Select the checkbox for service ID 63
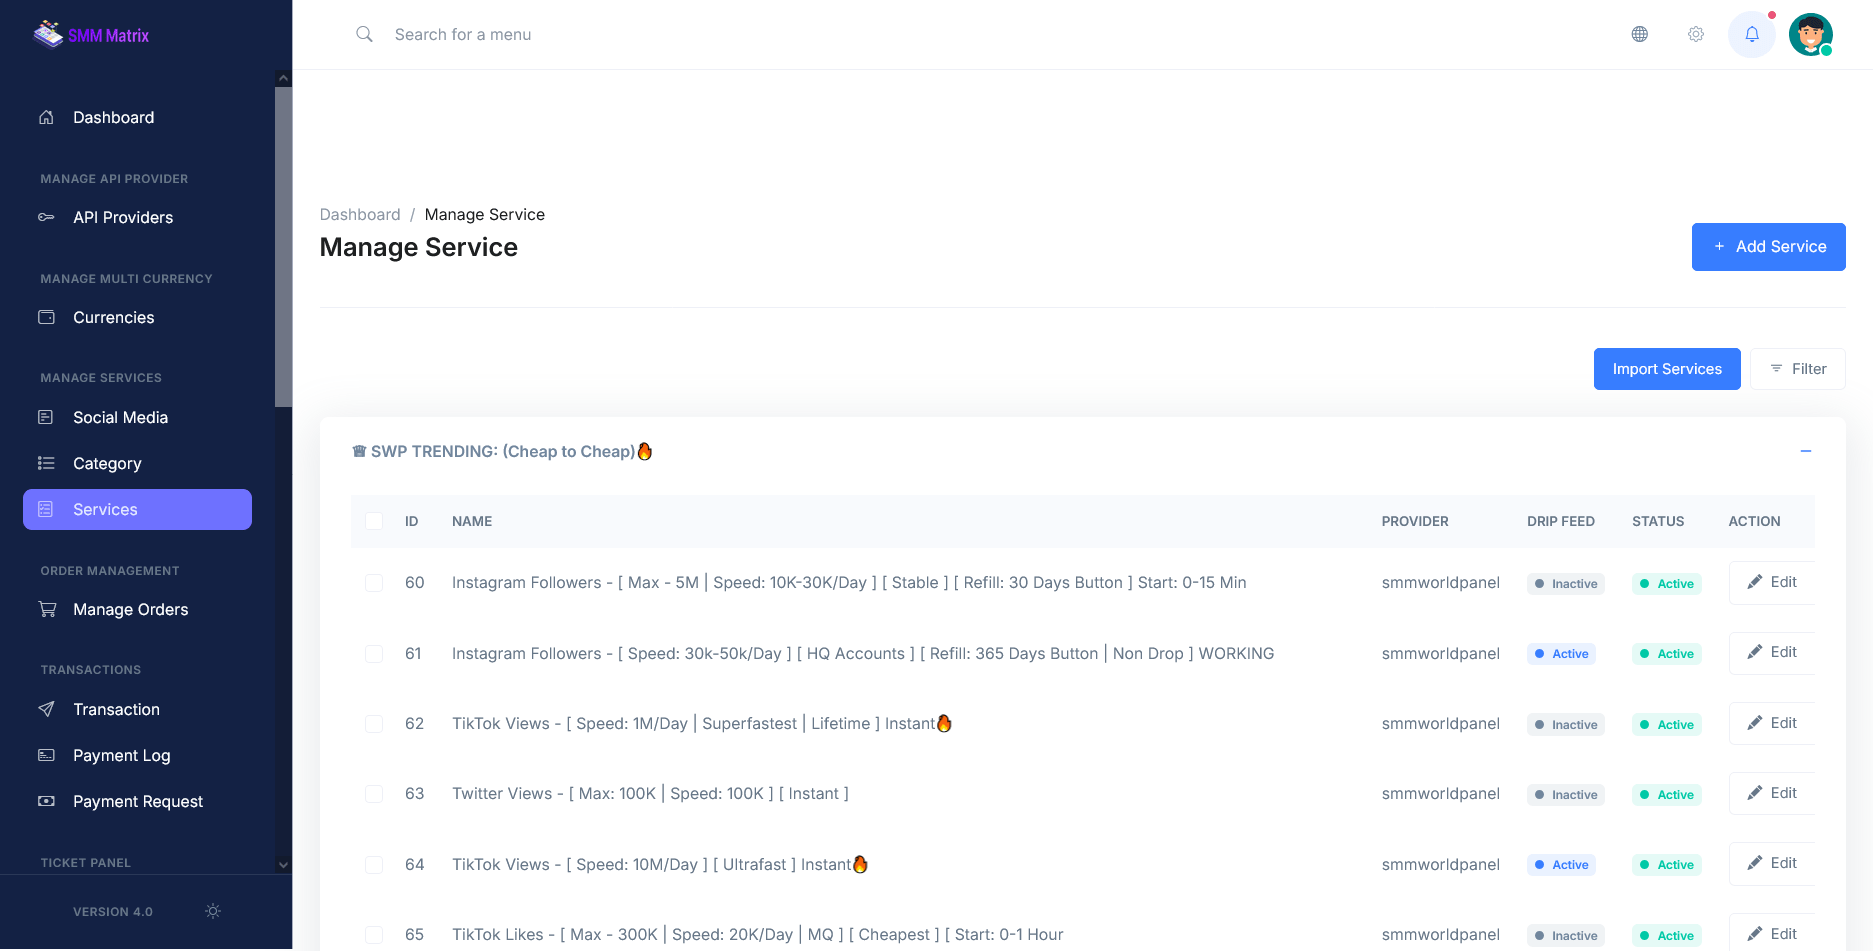The image size is (1873, 951). [x=374, y=794]
